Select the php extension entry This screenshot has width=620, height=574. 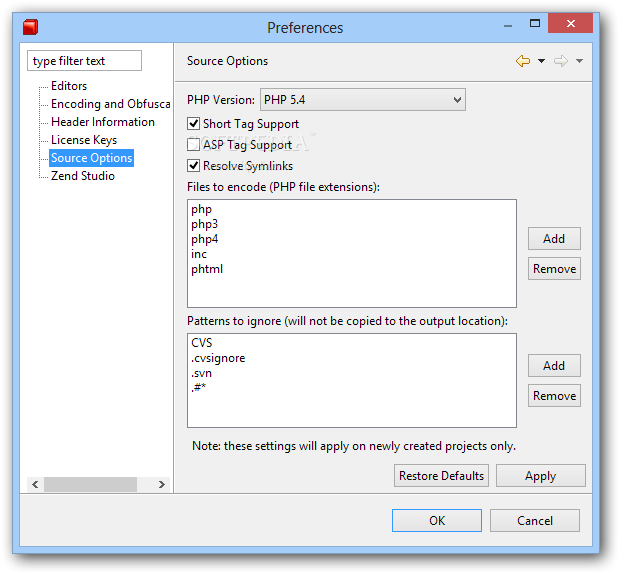[201, 209]
